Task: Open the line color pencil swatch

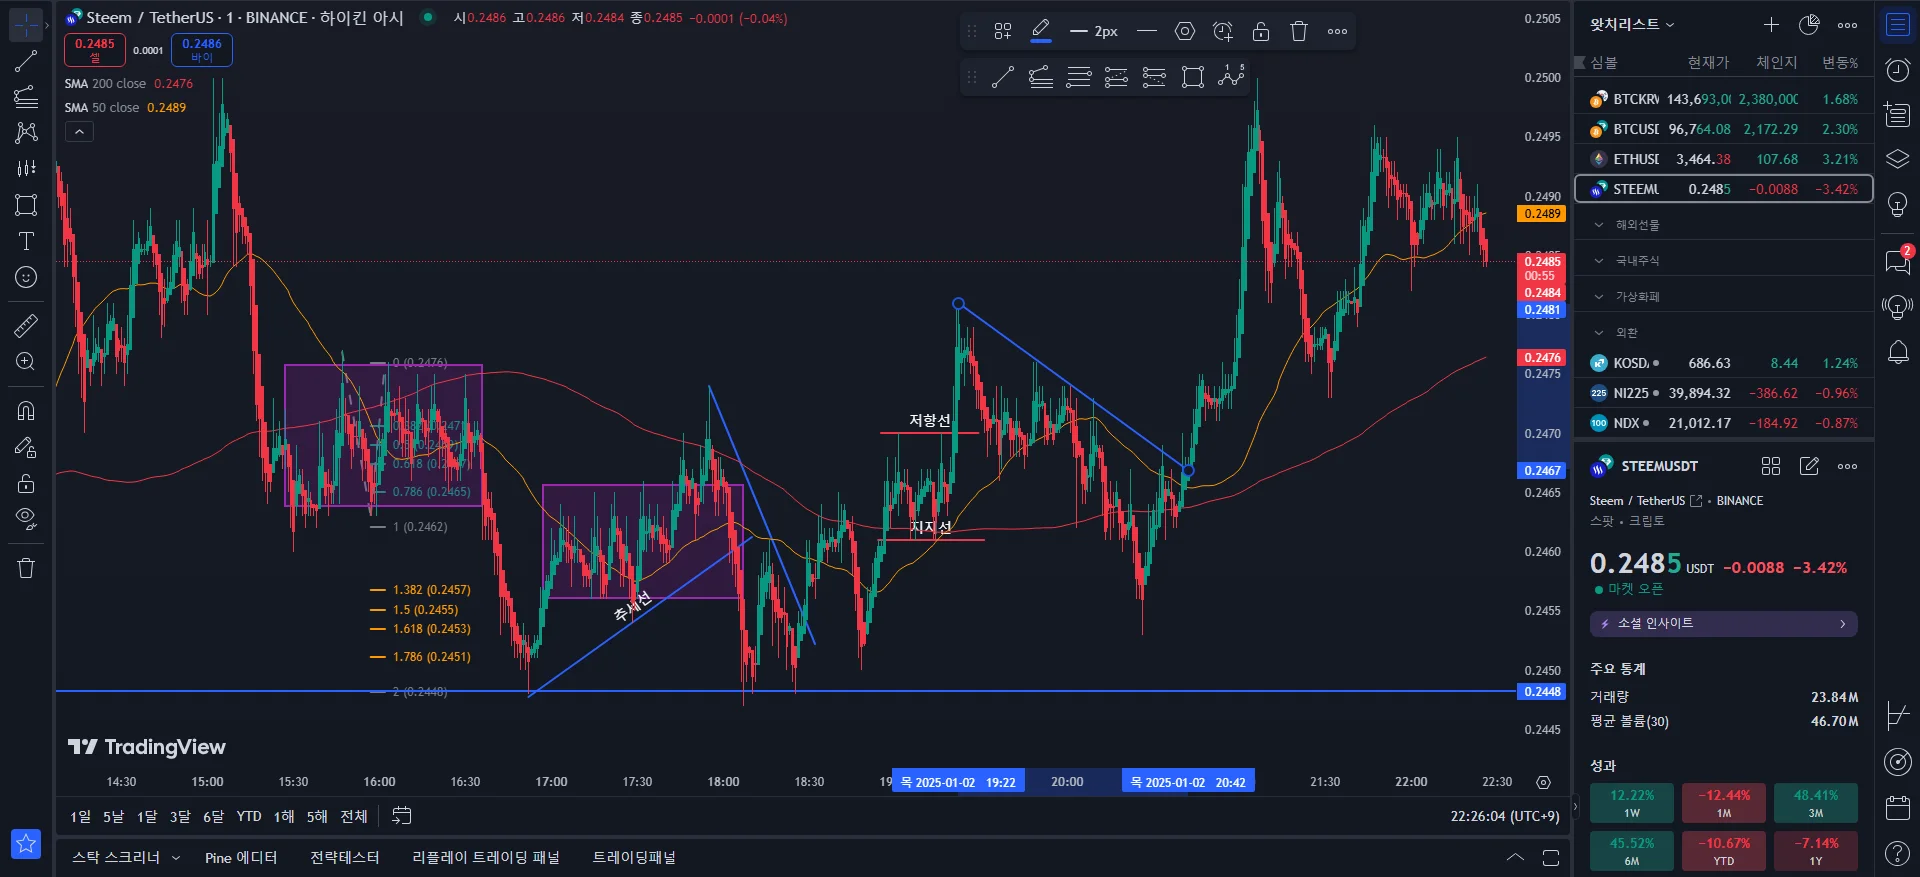Action: [1041, 31]
